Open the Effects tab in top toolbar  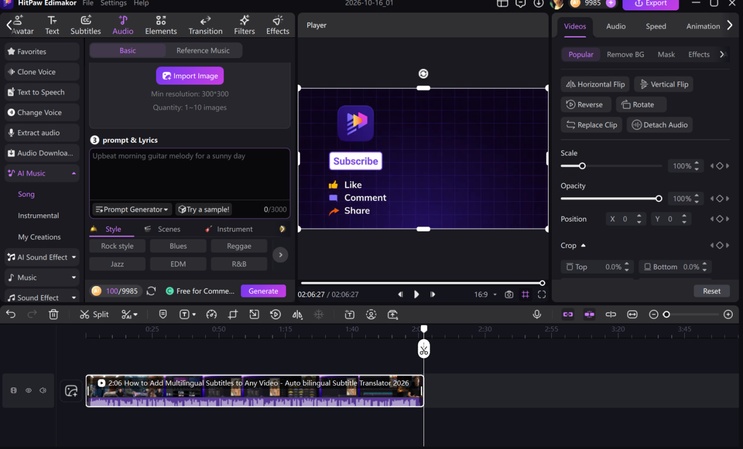tap(278, 25)
